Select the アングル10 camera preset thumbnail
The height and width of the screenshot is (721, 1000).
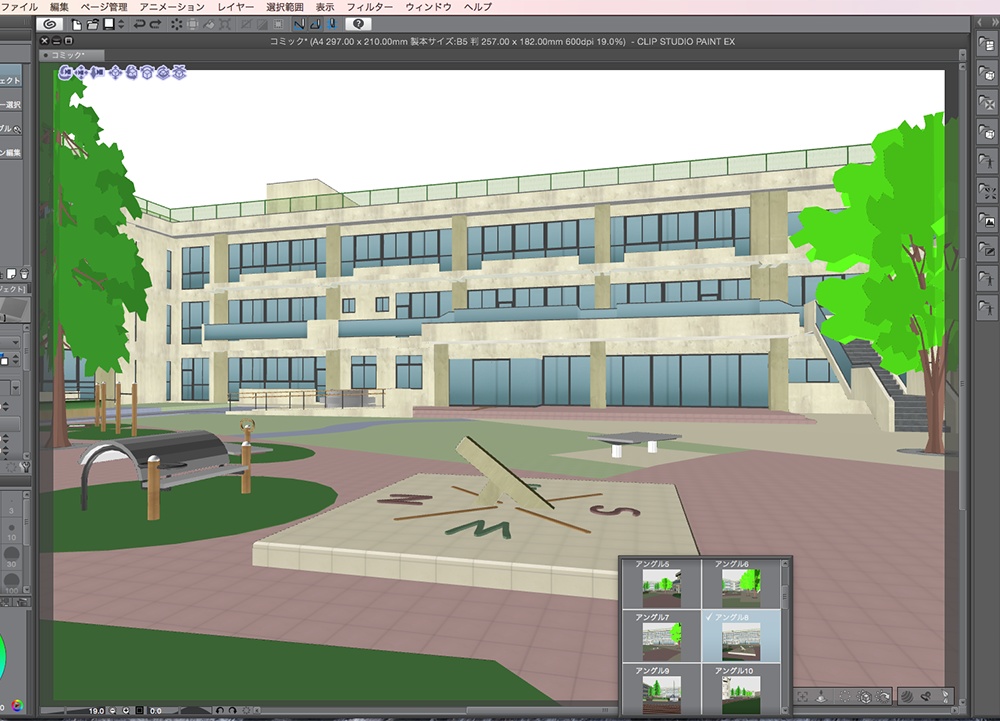coord(739,690)
